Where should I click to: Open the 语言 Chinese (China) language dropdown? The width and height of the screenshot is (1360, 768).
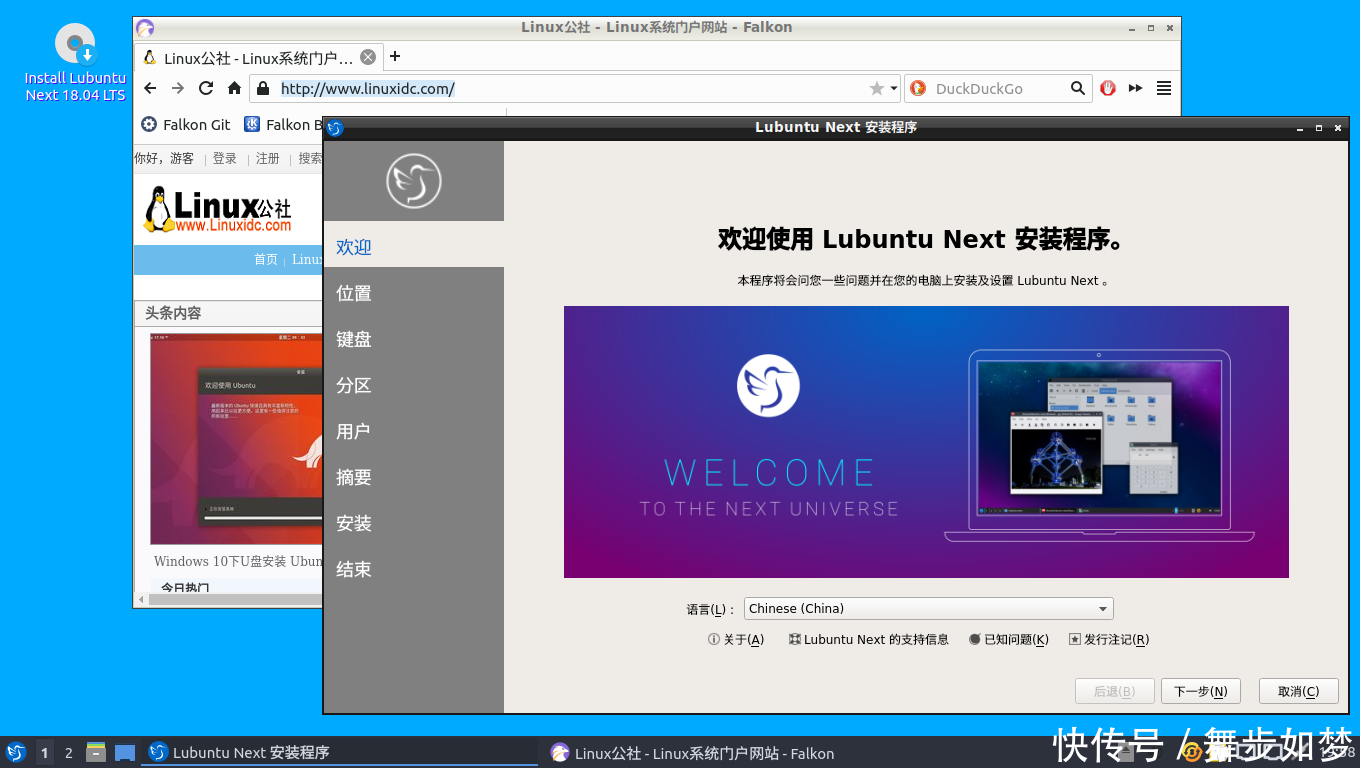(x=928, y=608)
